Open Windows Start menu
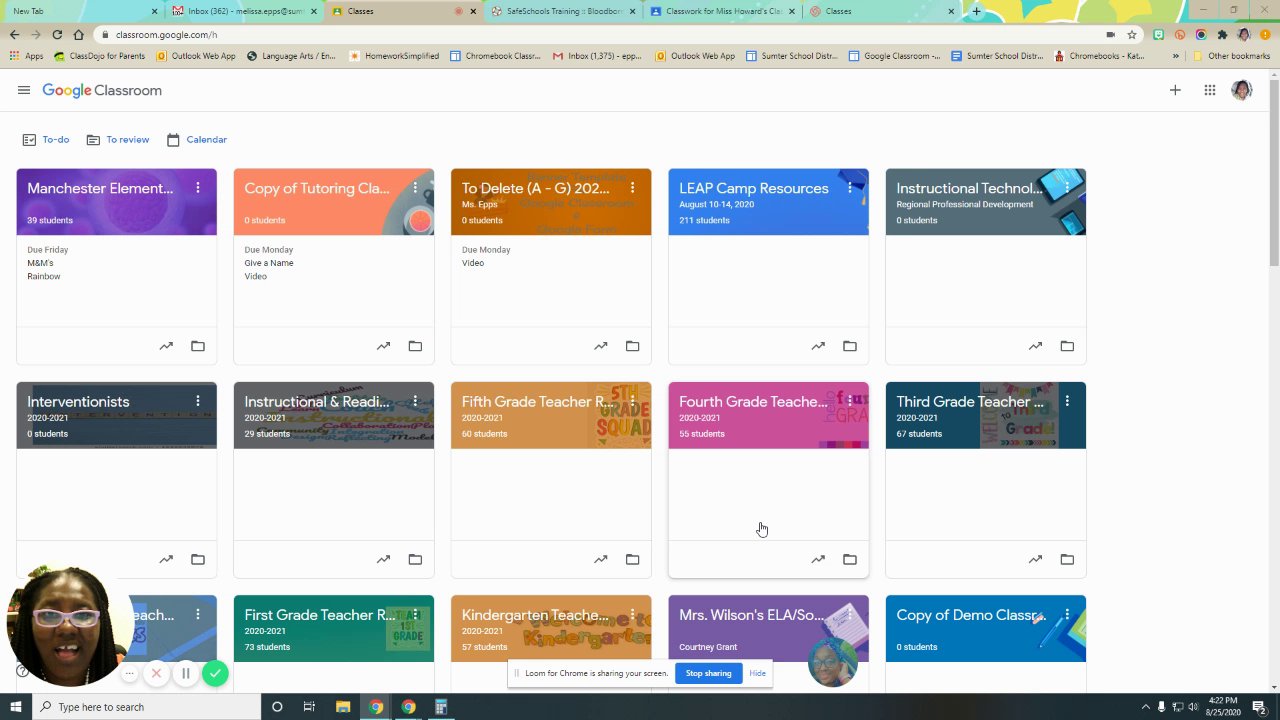The height and width of the screenshot is (720, 1280). coord(15,707)
